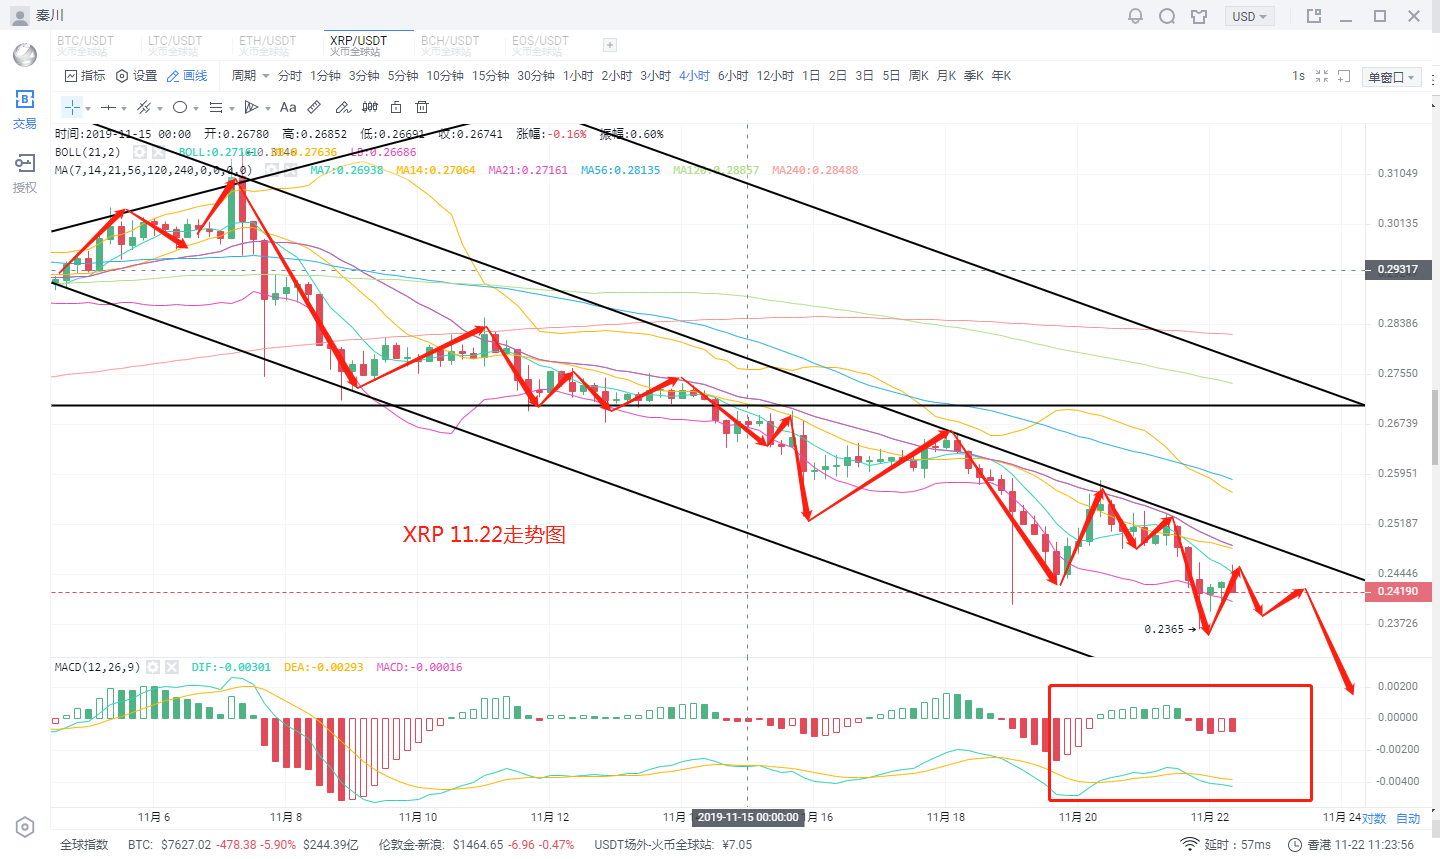Select the ellipse shape tool

[180, 107]
